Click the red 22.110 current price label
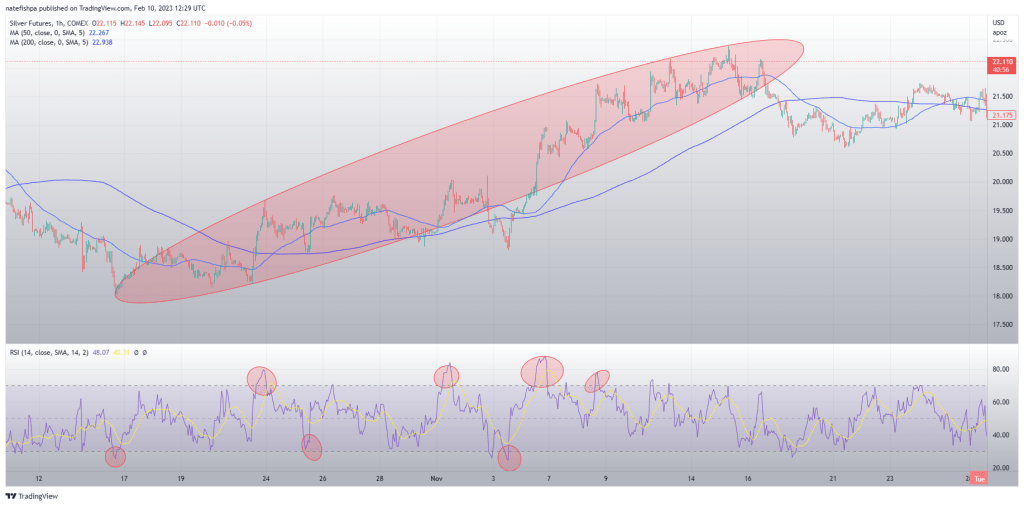The image size is (1024, 506). pyautogui.click(x=999, y=62)
